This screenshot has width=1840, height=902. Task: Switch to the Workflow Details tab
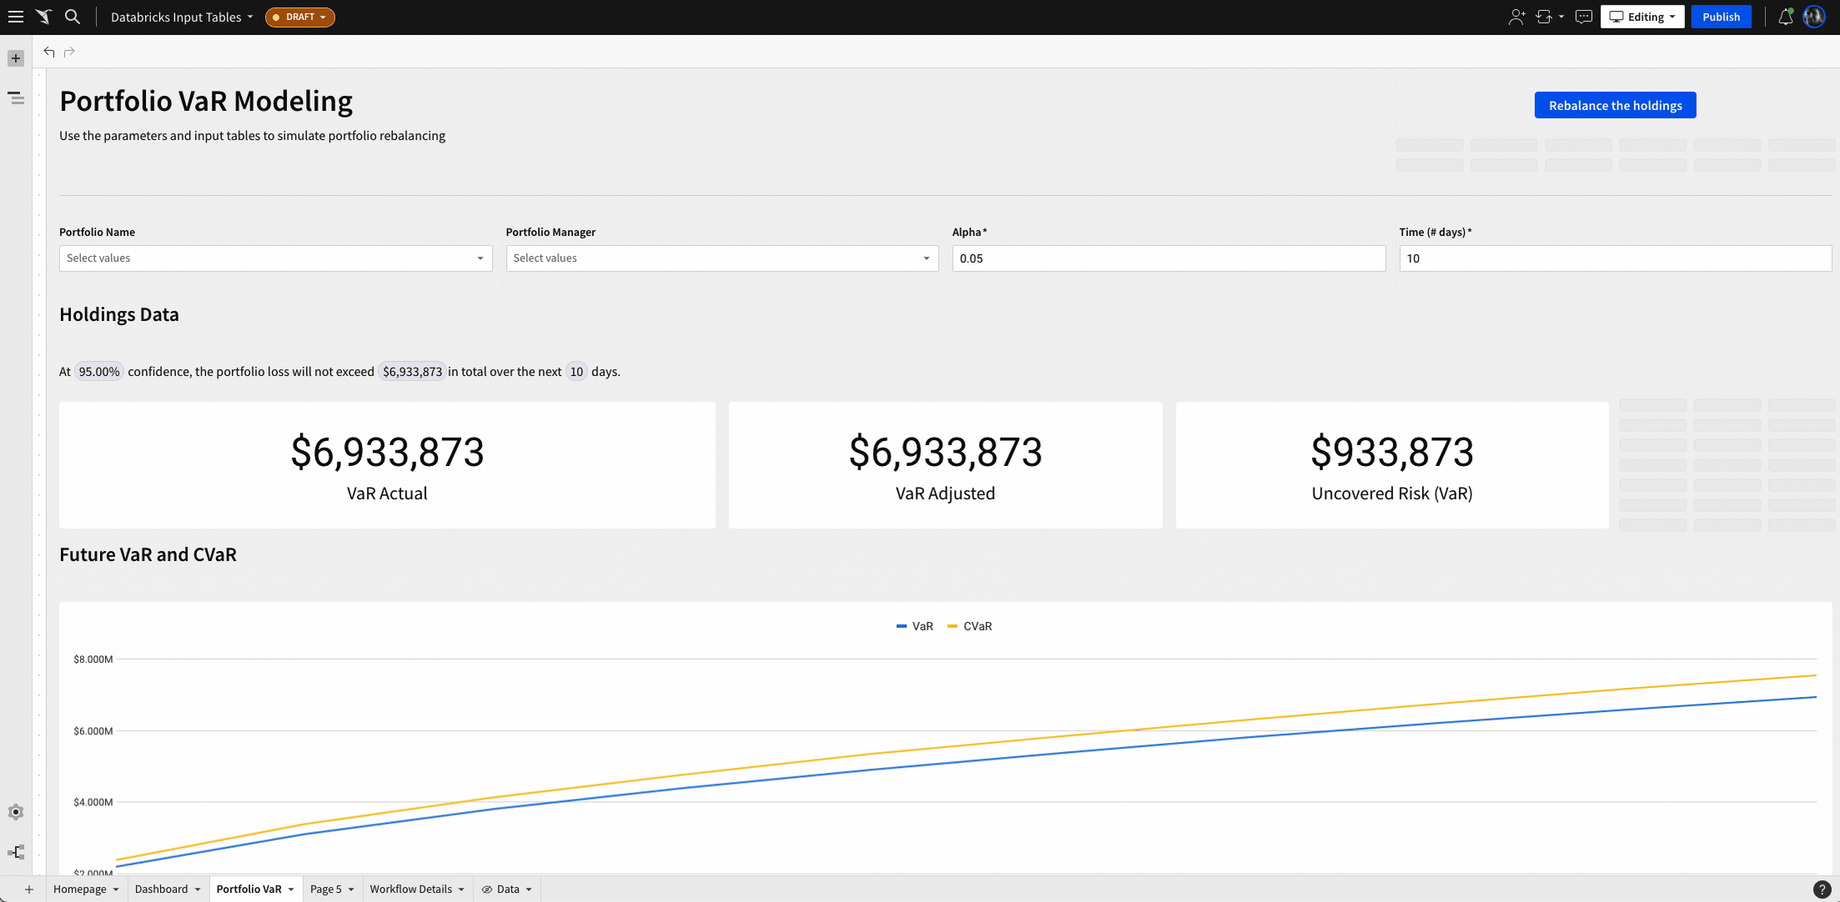tap(417, 889)
